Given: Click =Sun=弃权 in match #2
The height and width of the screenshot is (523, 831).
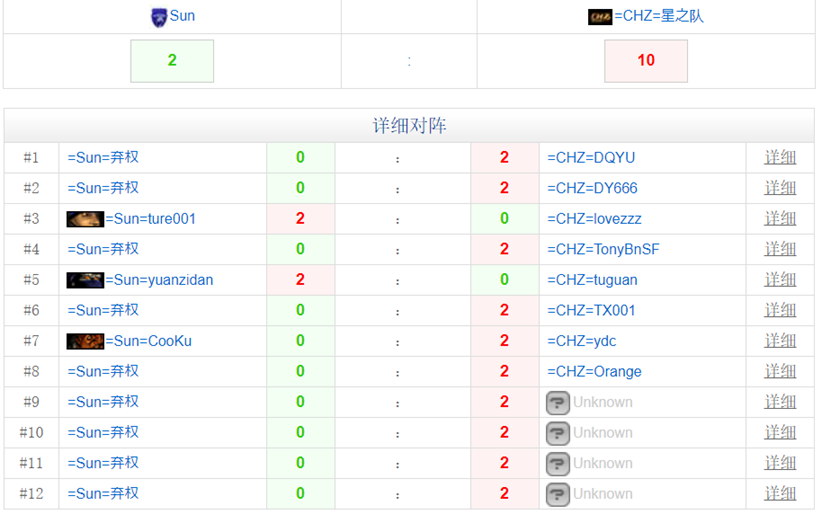Looking at the screenshot, I should click(103, 188).
